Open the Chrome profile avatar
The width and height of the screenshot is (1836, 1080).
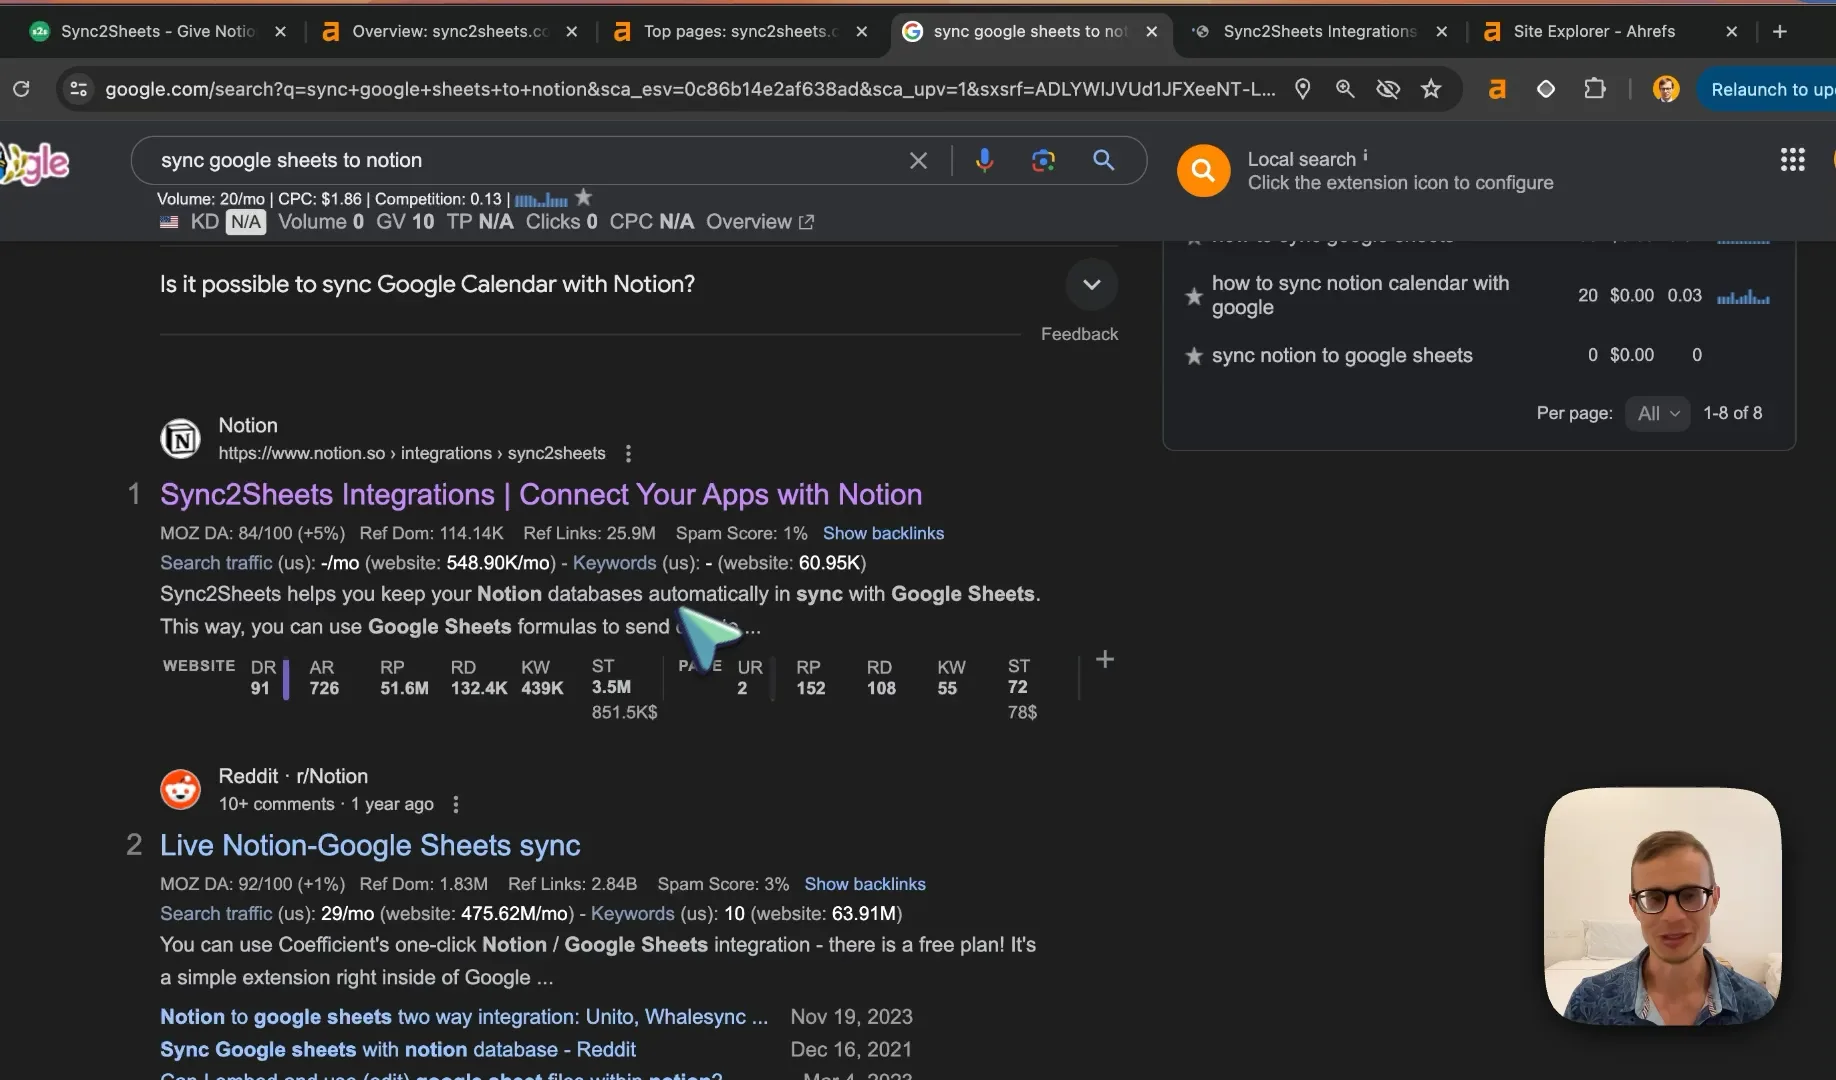tap(1666, 89)
